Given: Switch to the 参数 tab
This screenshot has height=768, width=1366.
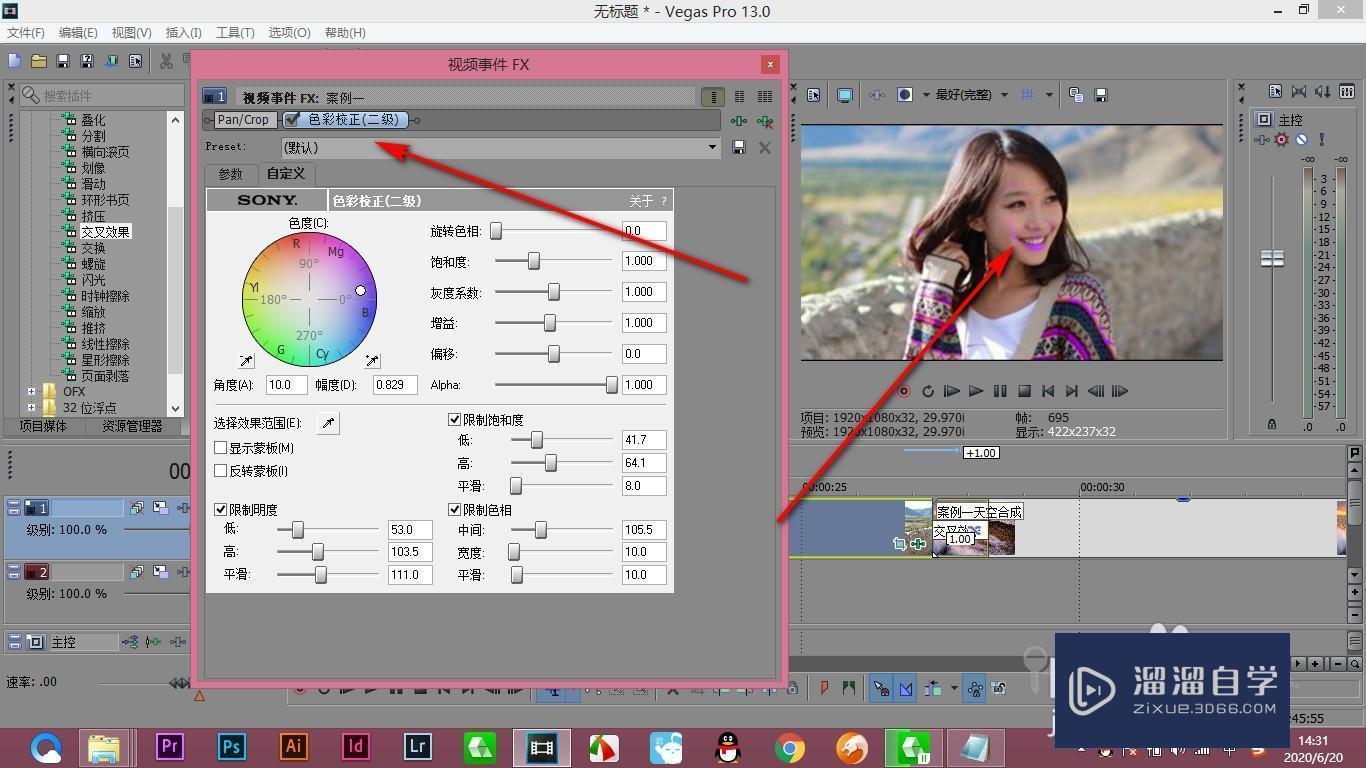Looking at the screenshot, I should [231, 174].
